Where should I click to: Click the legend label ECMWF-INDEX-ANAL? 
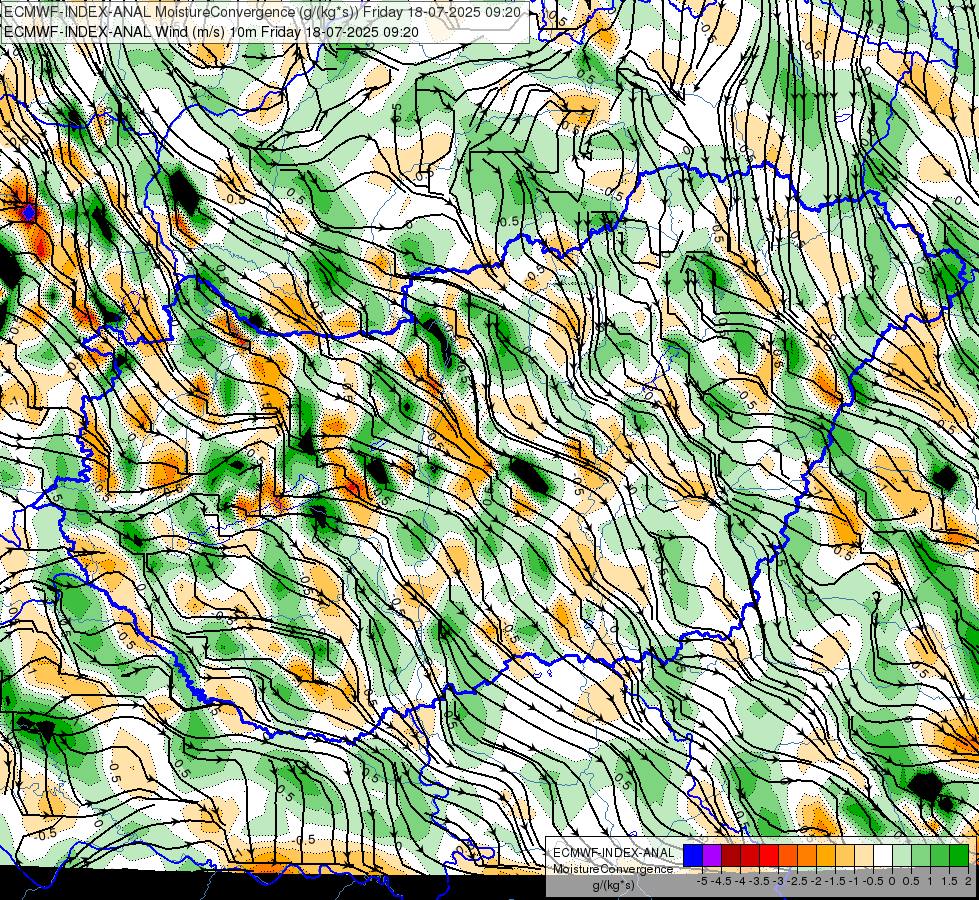pos(613,853)
